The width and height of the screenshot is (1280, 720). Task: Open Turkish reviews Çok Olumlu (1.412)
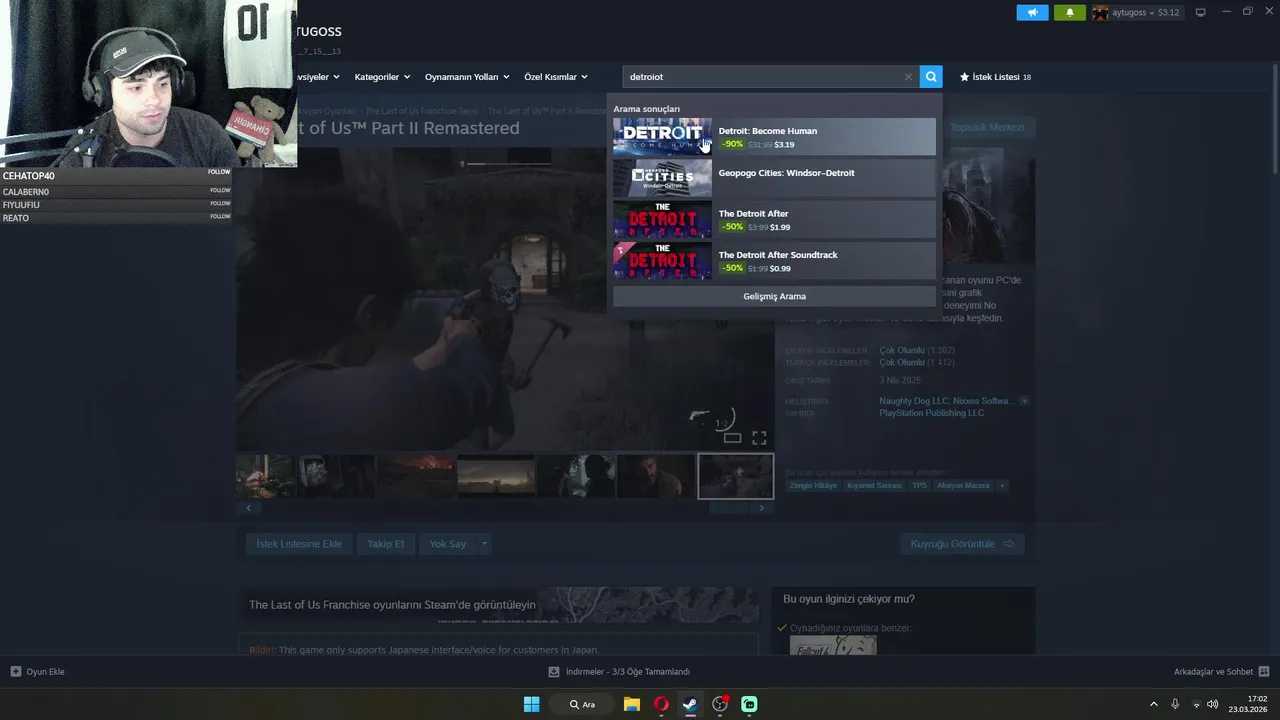(917, 363)
